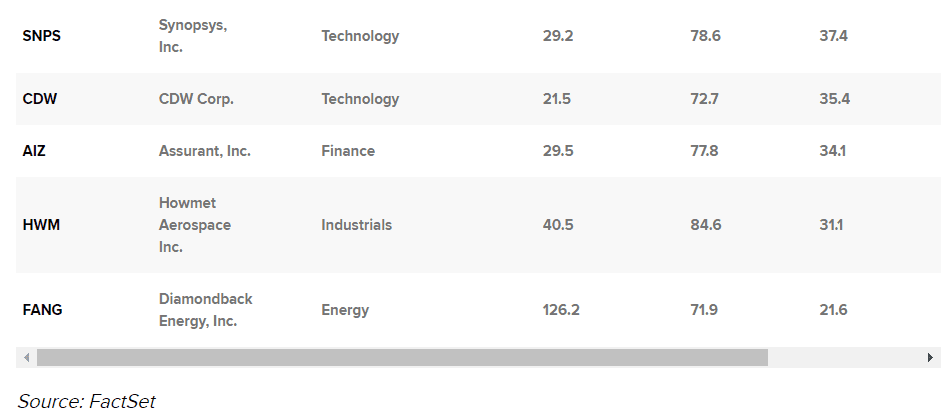This screenshot has width=941, height=420.
Task: Click the Howmet Aerospace Inc. name
Action: coord(195,225)
